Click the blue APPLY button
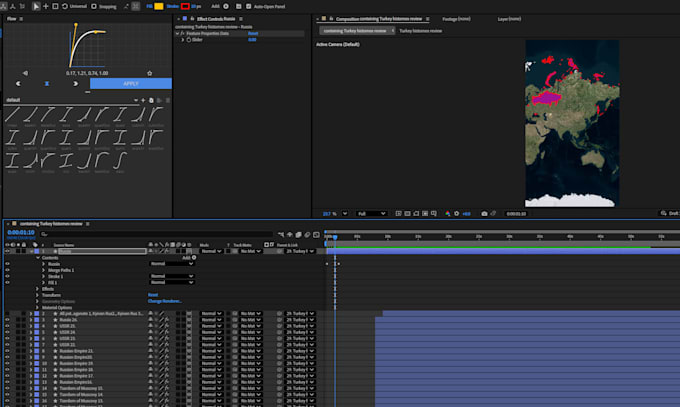Viewport: 680px width, 407px height. [x=131, y=83]
